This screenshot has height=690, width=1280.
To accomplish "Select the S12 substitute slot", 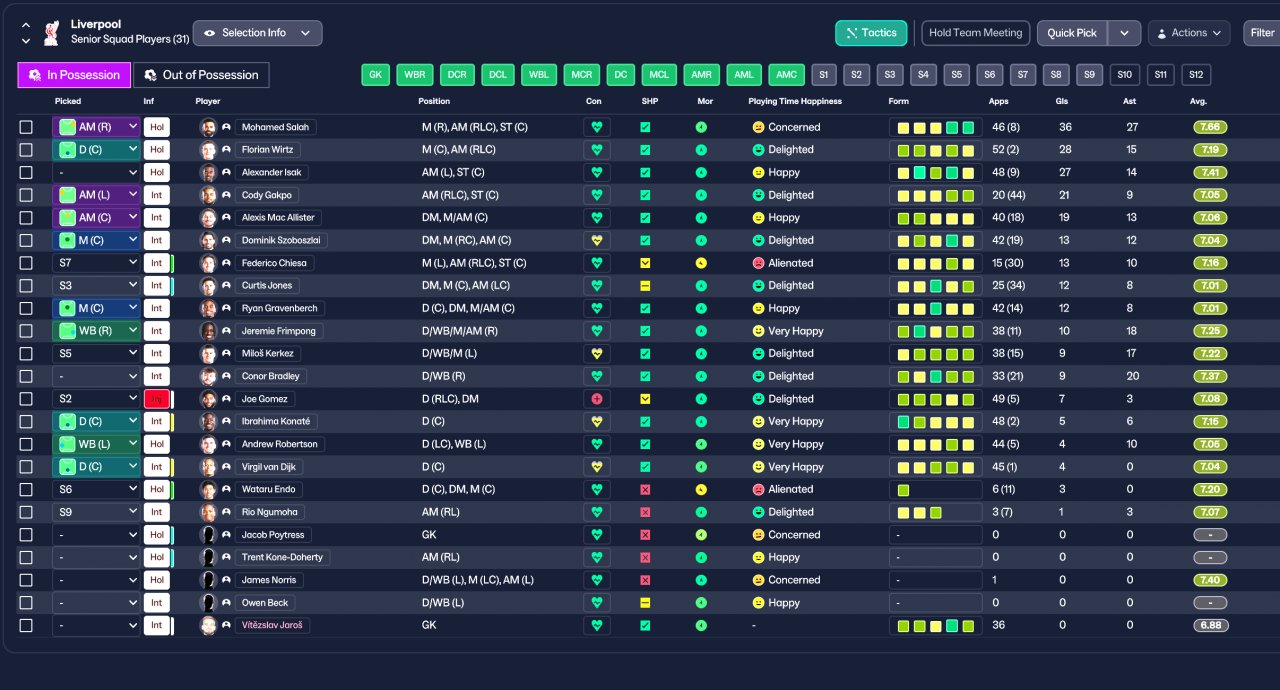I will point(1196,75).
